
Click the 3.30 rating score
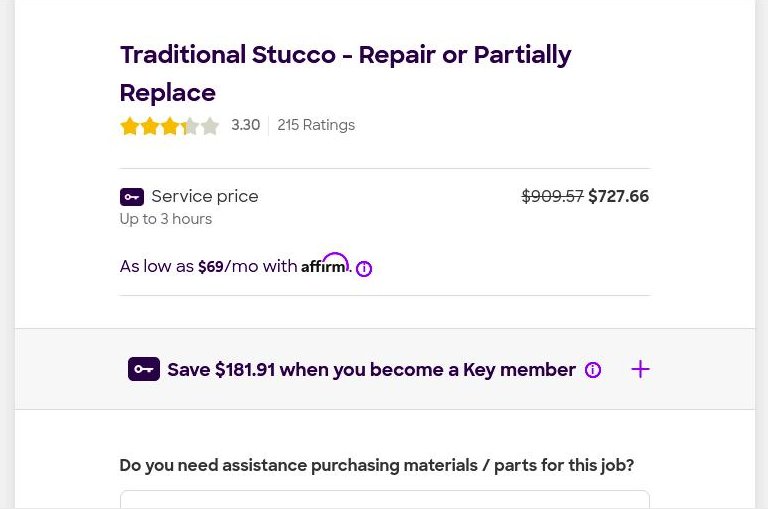click(245, 125)
